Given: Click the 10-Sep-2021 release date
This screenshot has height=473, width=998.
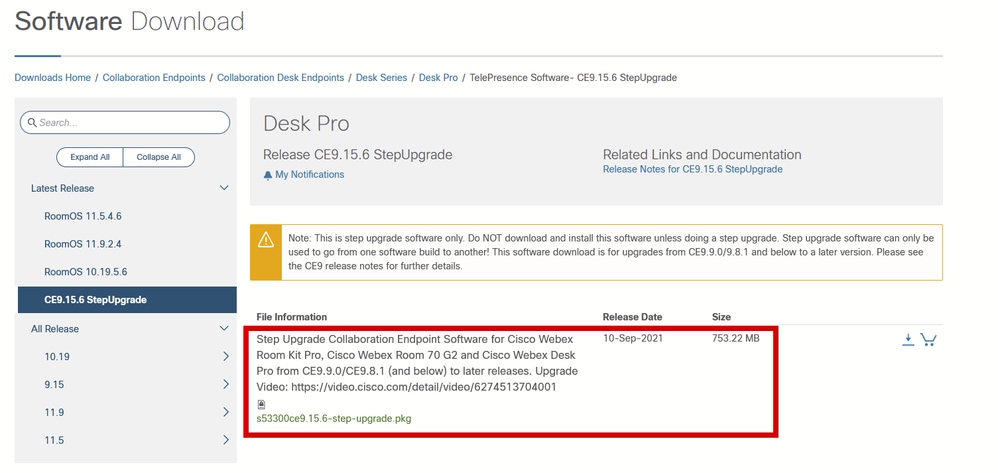Looking at the screenshot, I should [x=633, y=339].
